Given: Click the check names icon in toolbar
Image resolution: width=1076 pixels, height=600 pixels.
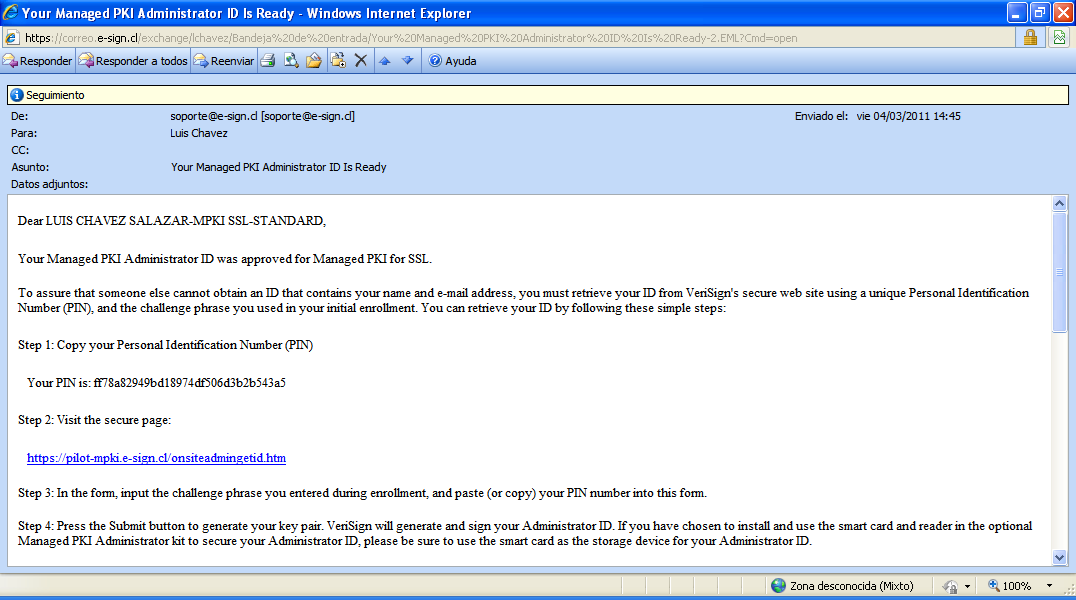Looking at the screenshot, I should tap(291, 61).
